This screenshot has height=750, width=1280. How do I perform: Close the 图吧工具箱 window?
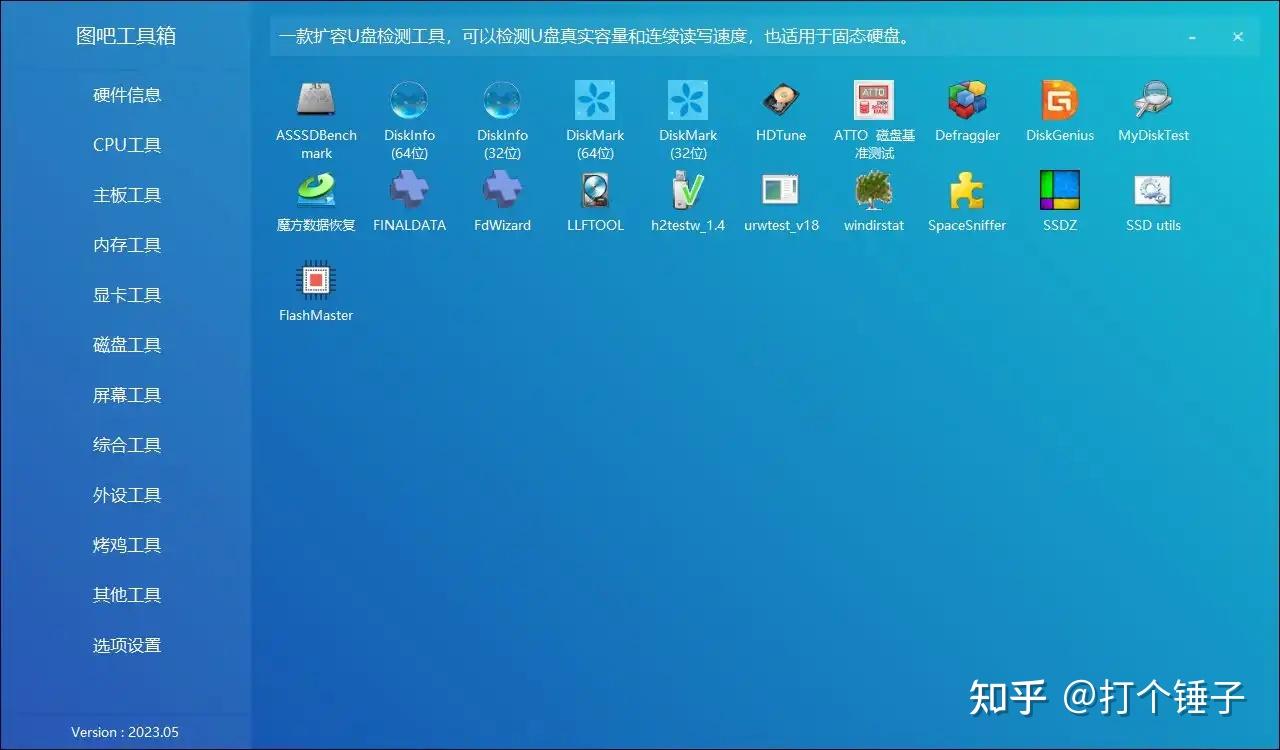pyautogui.click(x=1238, y=37)
